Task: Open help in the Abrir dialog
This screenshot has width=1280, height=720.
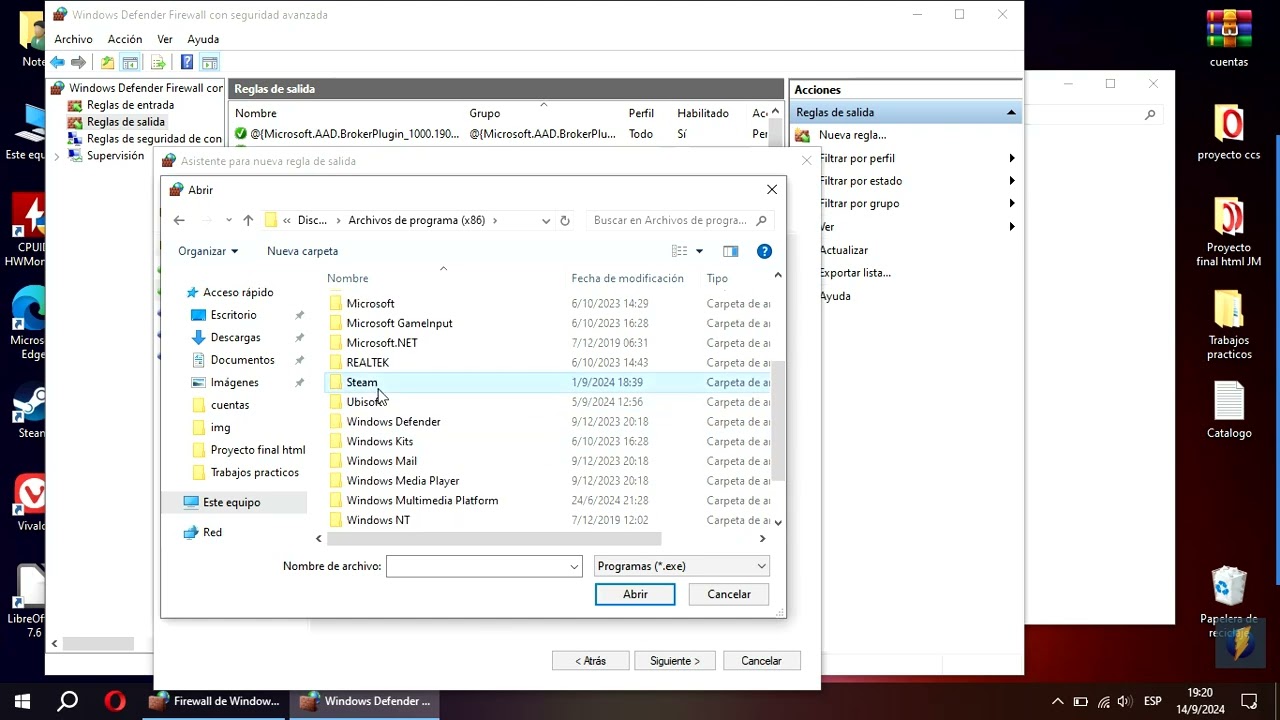Action: tap(764, 251)
